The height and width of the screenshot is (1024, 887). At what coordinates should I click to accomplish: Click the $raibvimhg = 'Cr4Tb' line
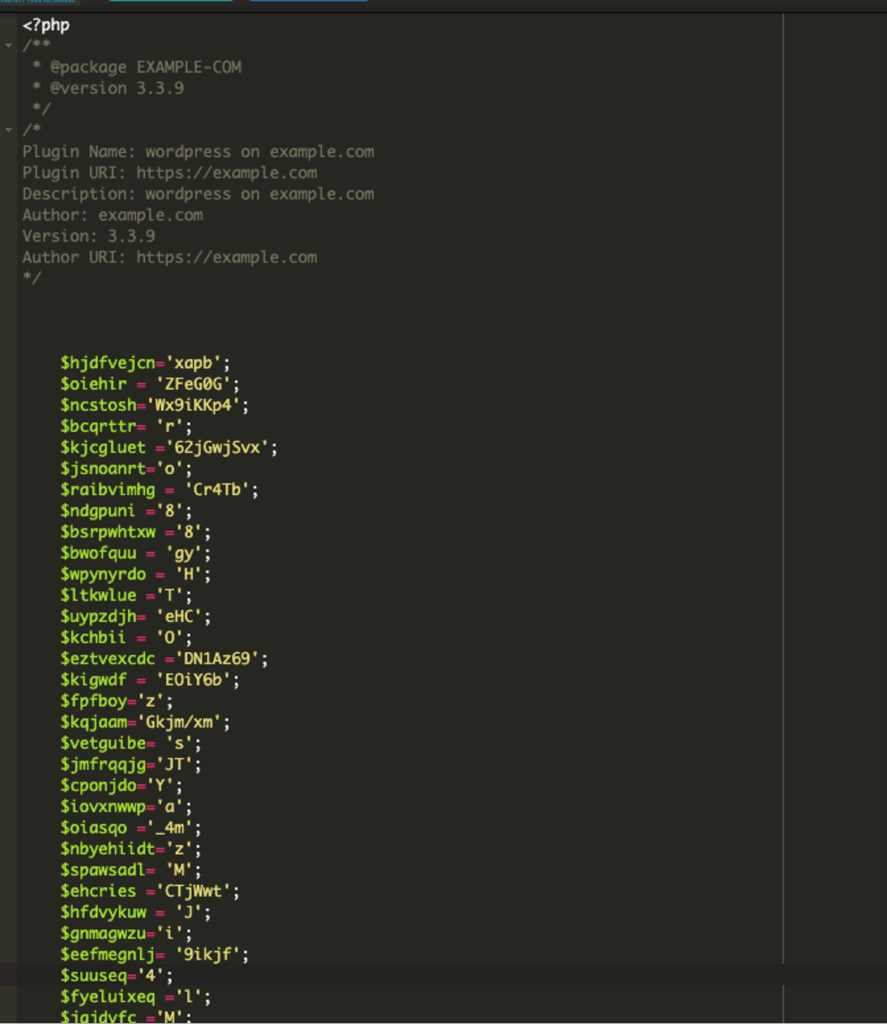point(159,490)
